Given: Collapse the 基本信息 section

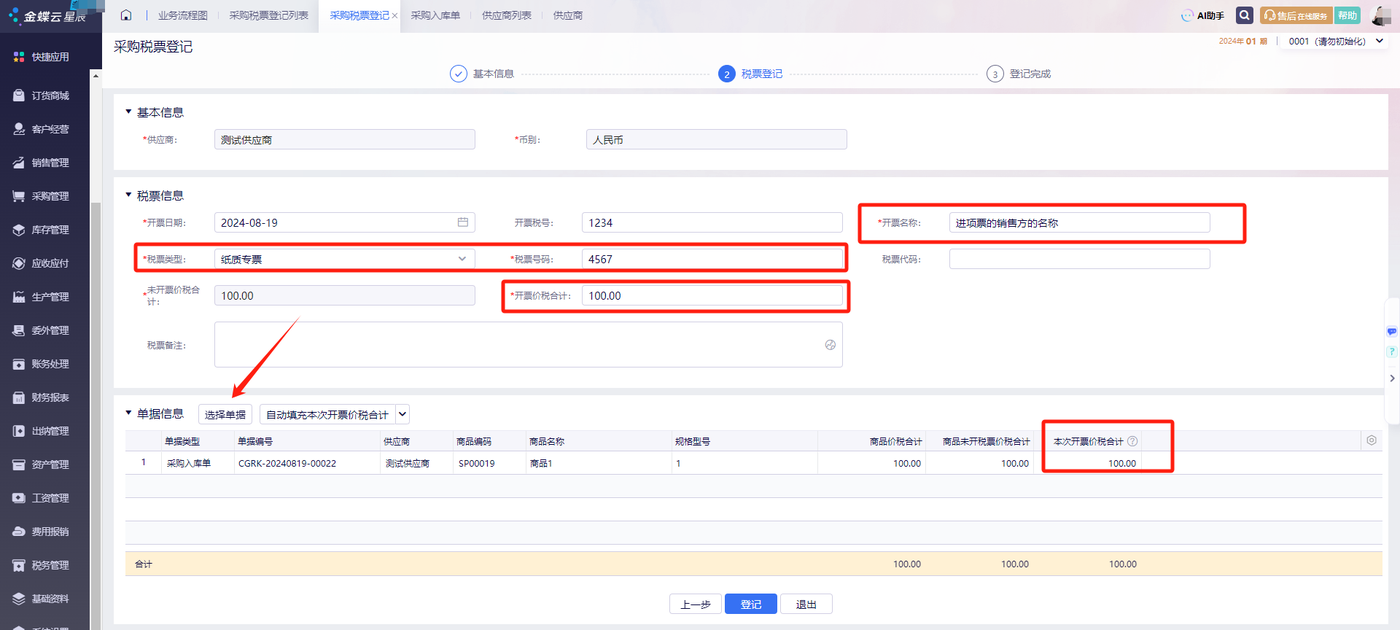Looking at the screenshot, I should pyautogui.click(x=128, y=112).
